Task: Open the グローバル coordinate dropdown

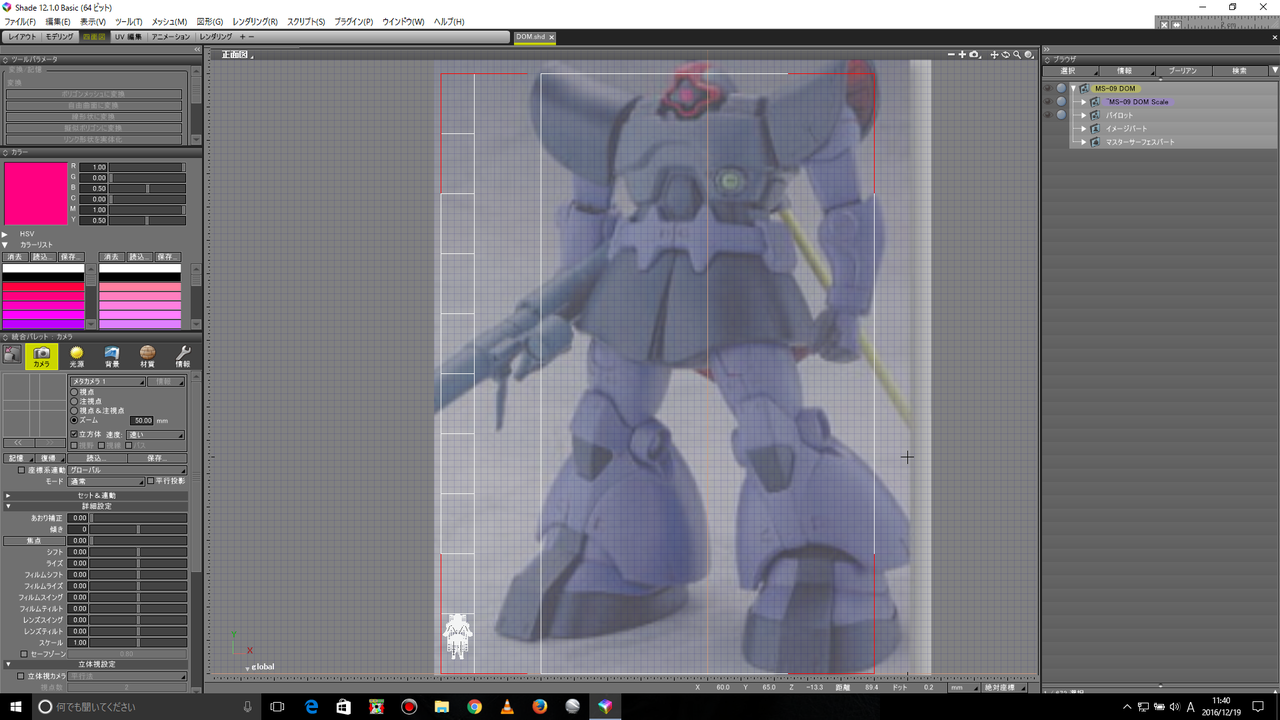Action: click(x=127, y=470)
